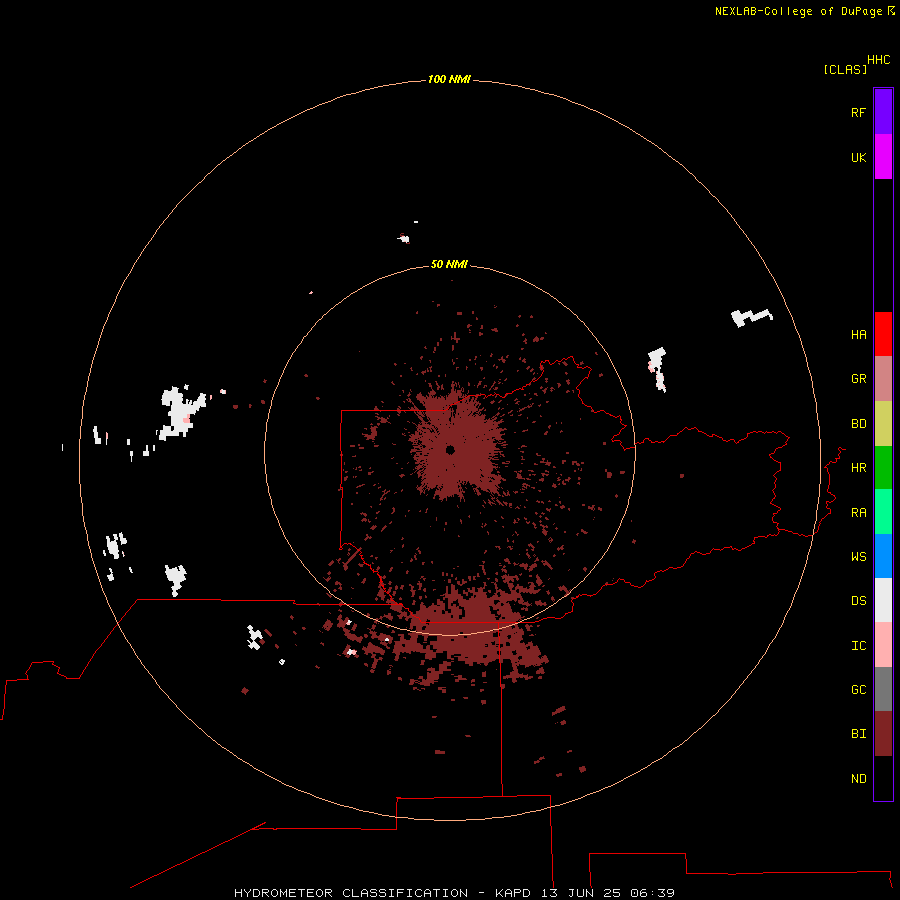900x900 pixels.
Task: Click the HHC product code text
Action: tap(878, 60)
